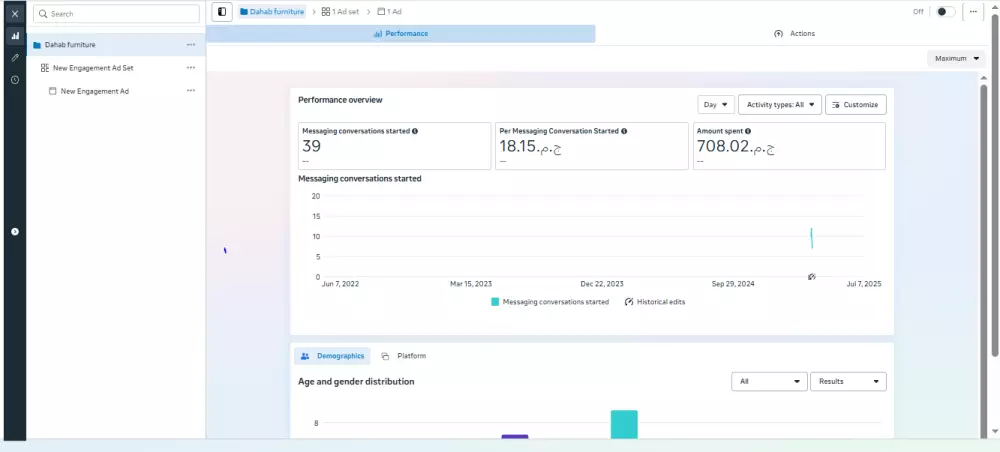Viewport: 1000px width, 452px height.
Task: Select Dahab furniture campaign in tree
Action: pyautogui.click(x=115, y=45)
